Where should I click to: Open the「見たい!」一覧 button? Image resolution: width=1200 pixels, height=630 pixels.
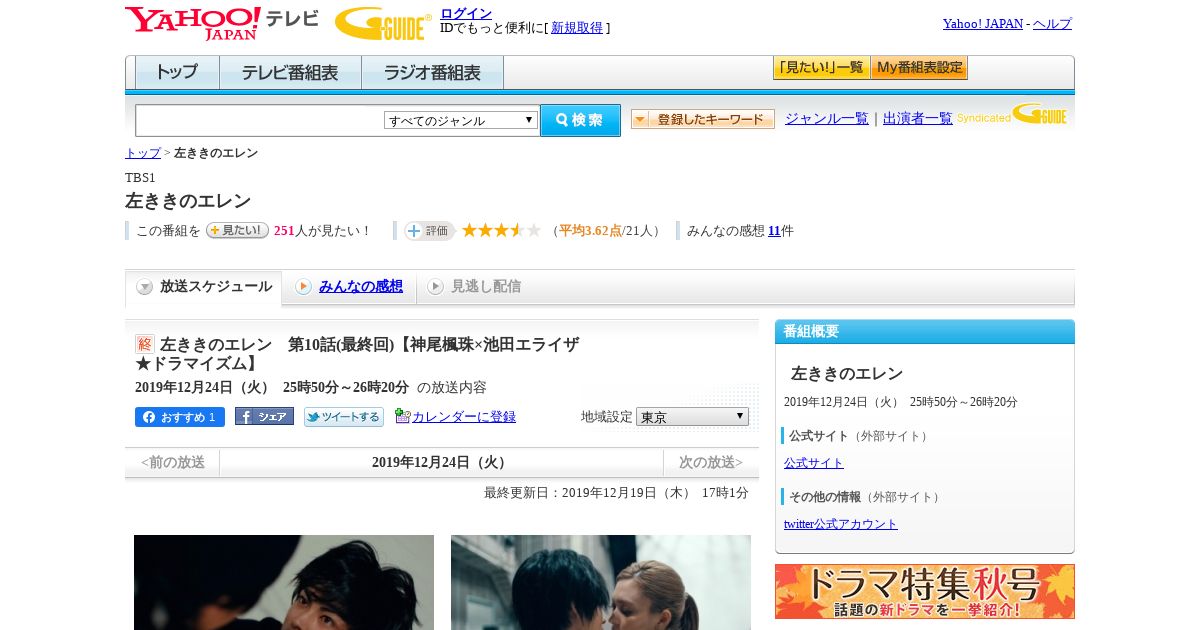point(821,68)
